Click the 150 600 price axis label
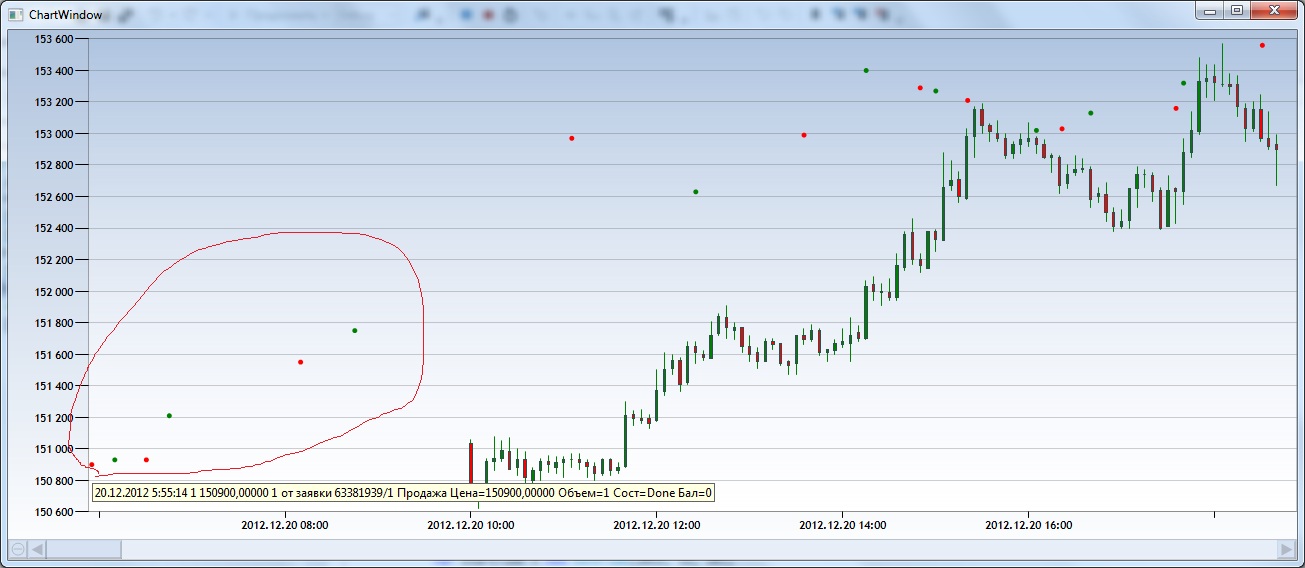The height and width of the screenshot is (568, 1305). click(54, 513)
